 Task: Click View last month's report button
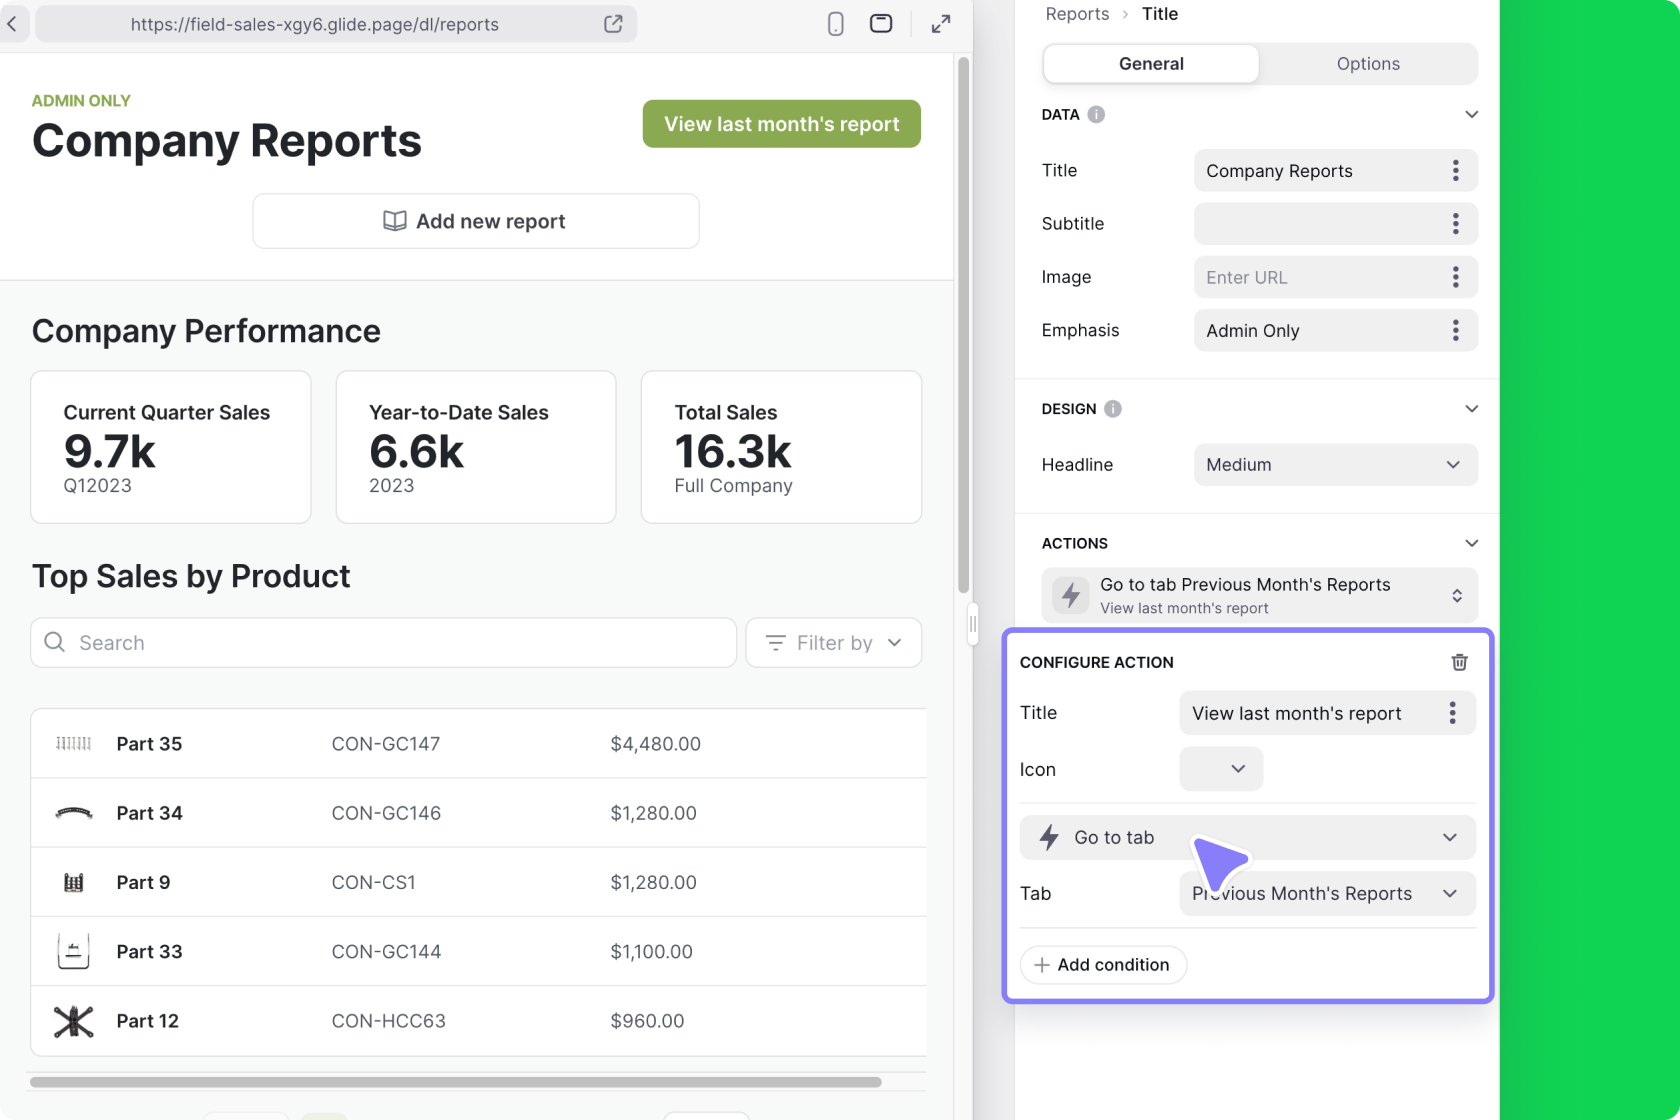click(x=781, y=124)
